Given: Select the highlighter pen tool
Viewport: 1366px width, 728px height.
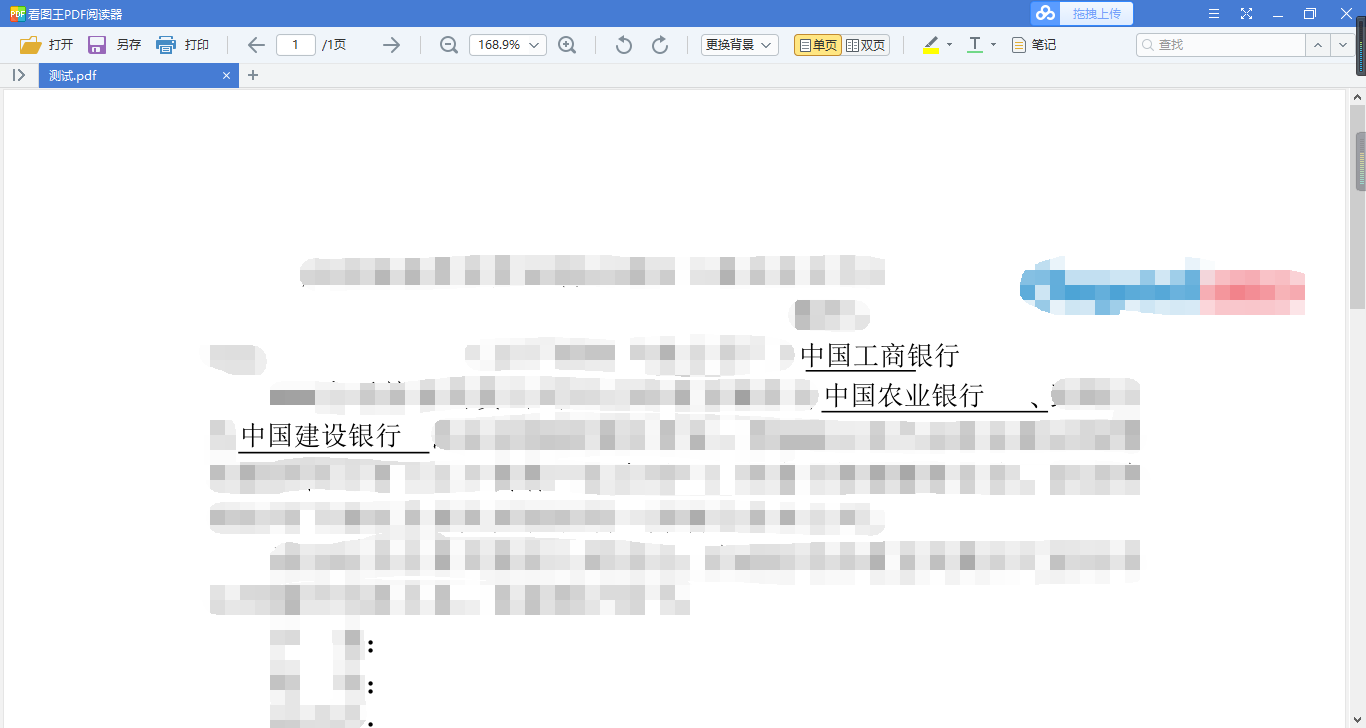Looking at the screenshot, I should coord(931,45).
